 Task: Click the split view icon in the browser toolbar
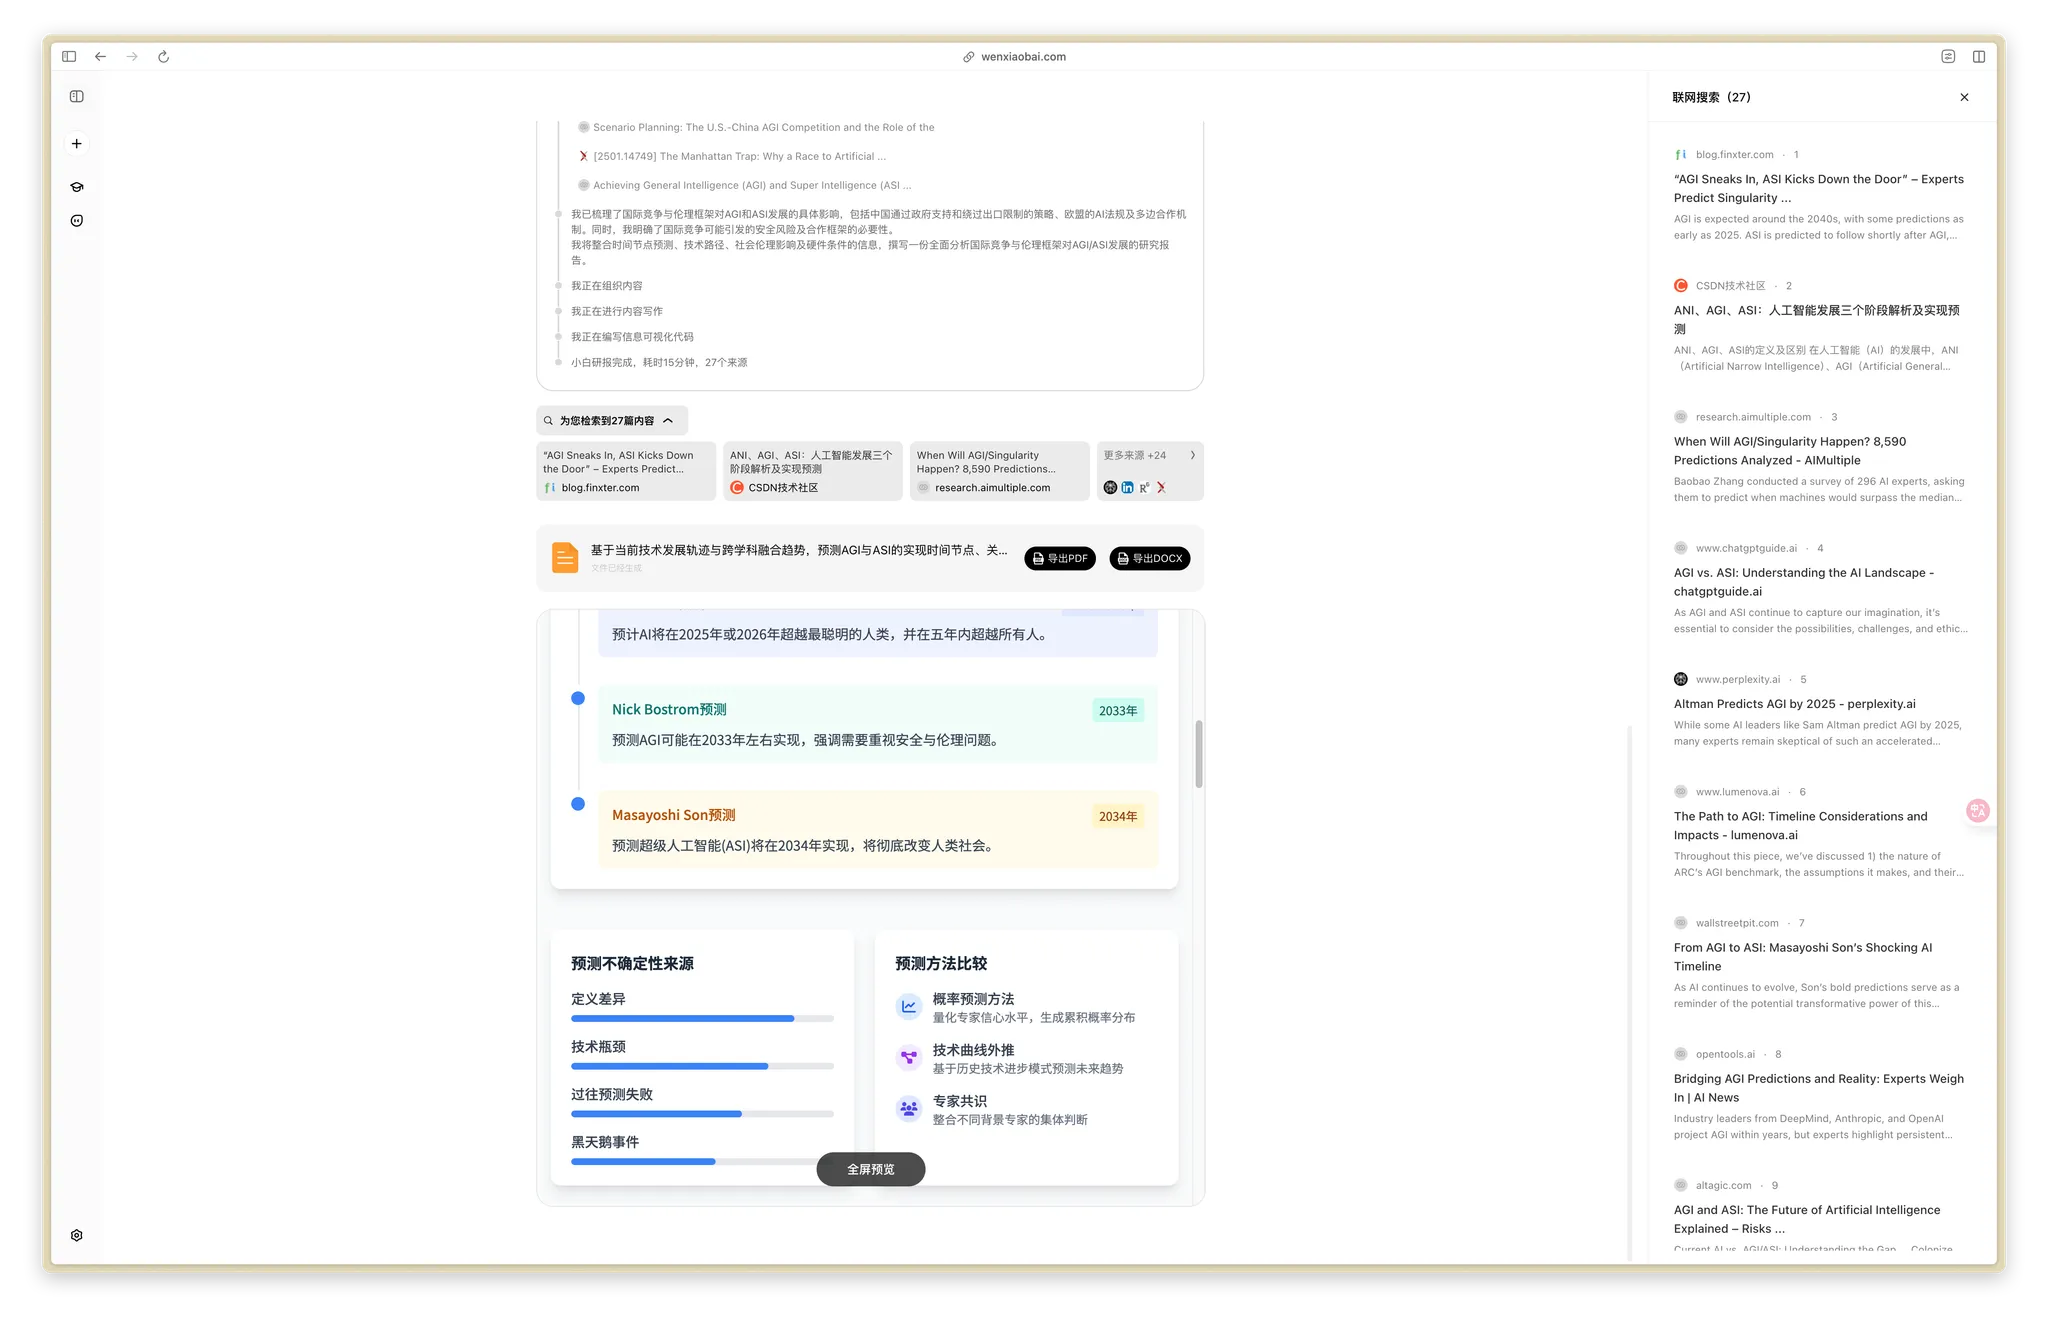coord(1978,57)
